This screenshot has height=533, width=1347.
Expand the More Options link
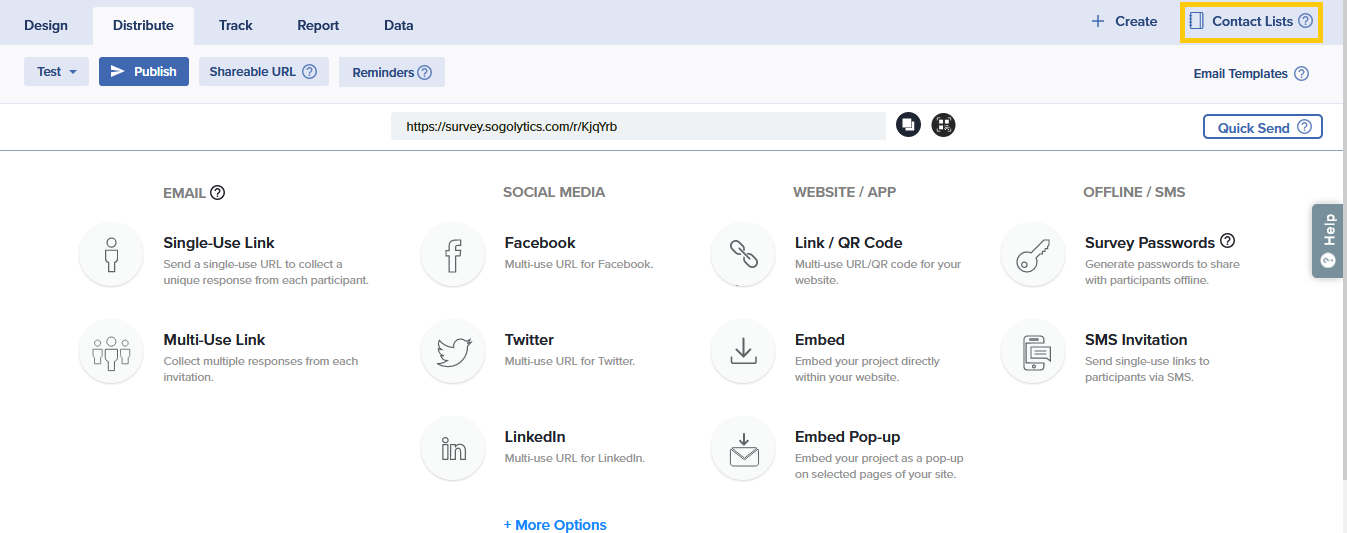tap(555, 525)
